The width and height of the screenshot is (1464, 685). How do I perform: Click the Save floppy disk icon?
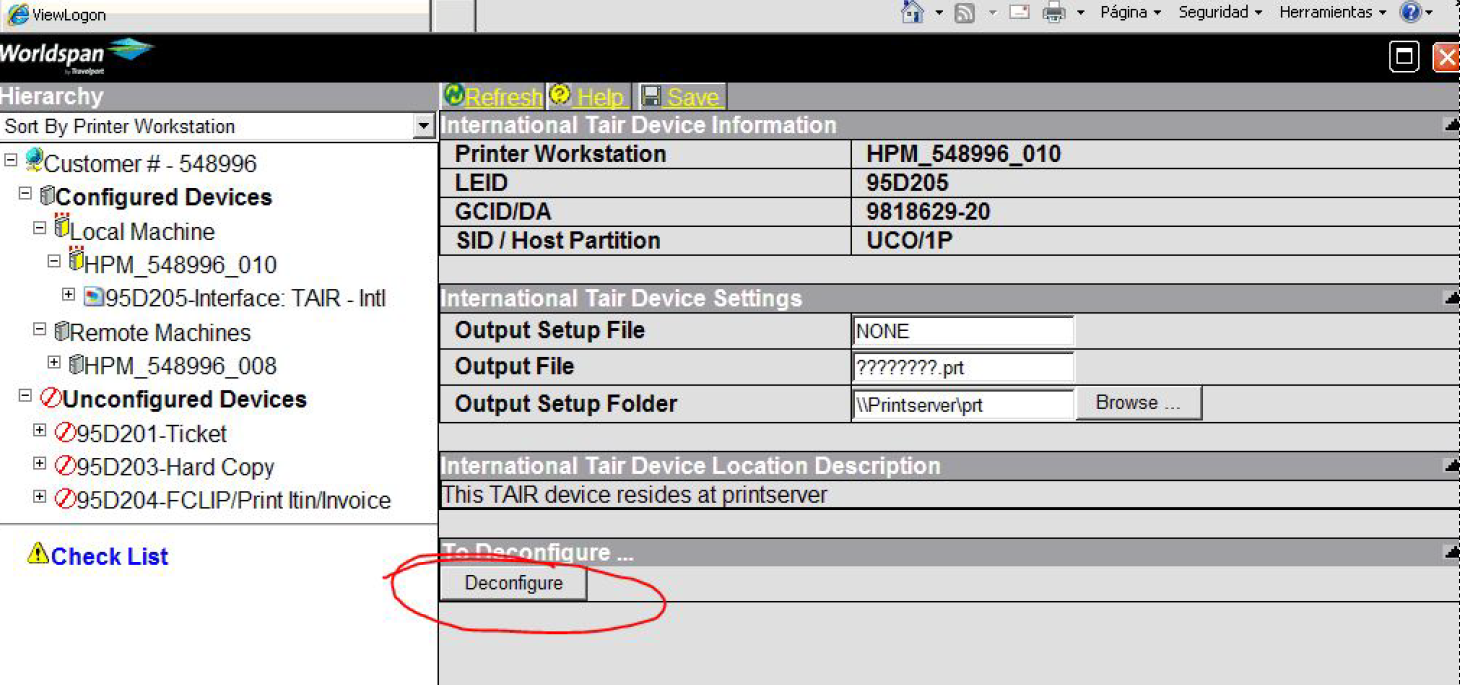651,96
